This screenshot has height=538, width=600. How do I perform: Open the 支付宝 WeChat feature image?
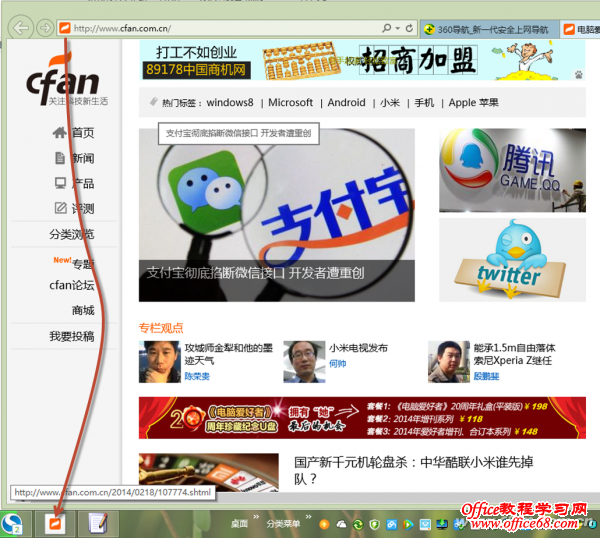pyautogui.click(x=277, y=215)
